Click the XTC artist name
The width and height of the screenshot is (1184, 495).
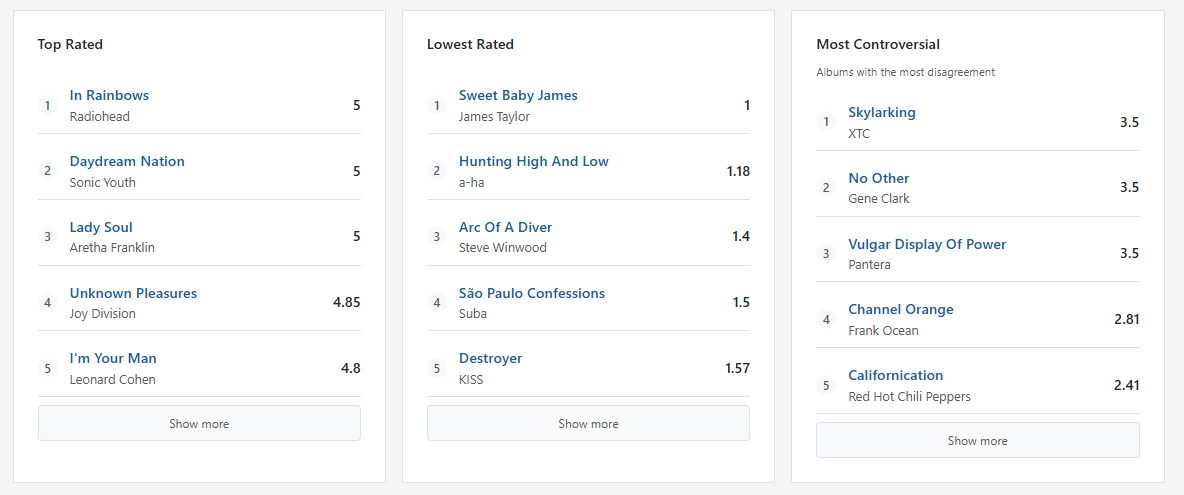click(859, 134)
